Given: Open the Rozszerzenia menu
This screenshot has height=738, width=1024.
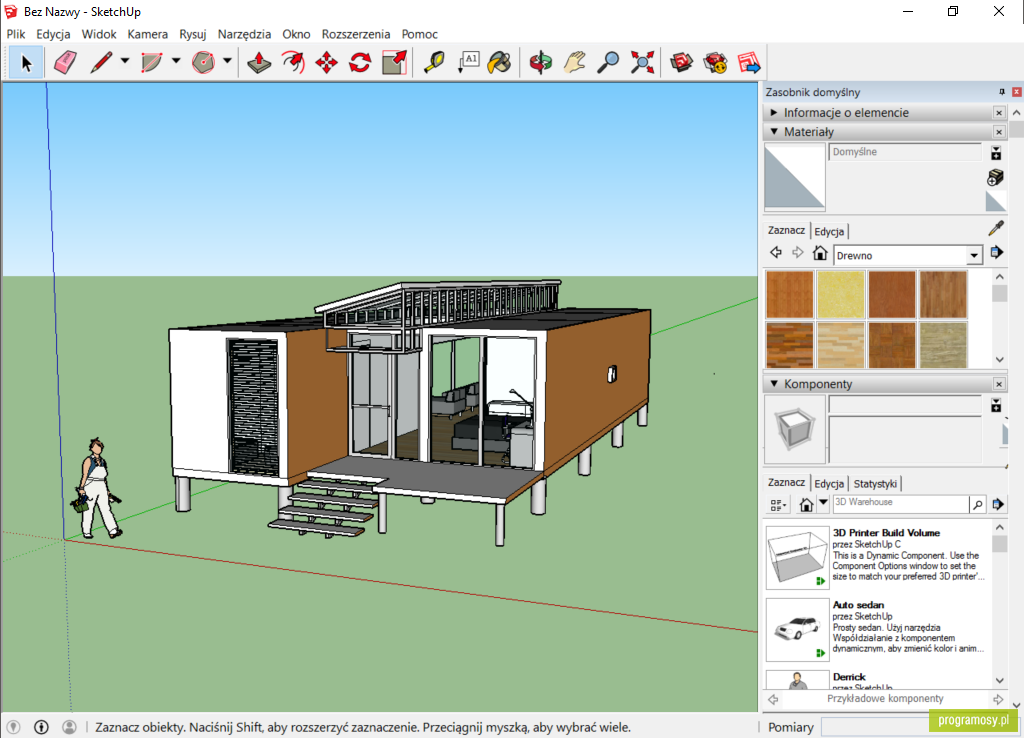Looking at the screenshot, I should [x=356, y=34].
